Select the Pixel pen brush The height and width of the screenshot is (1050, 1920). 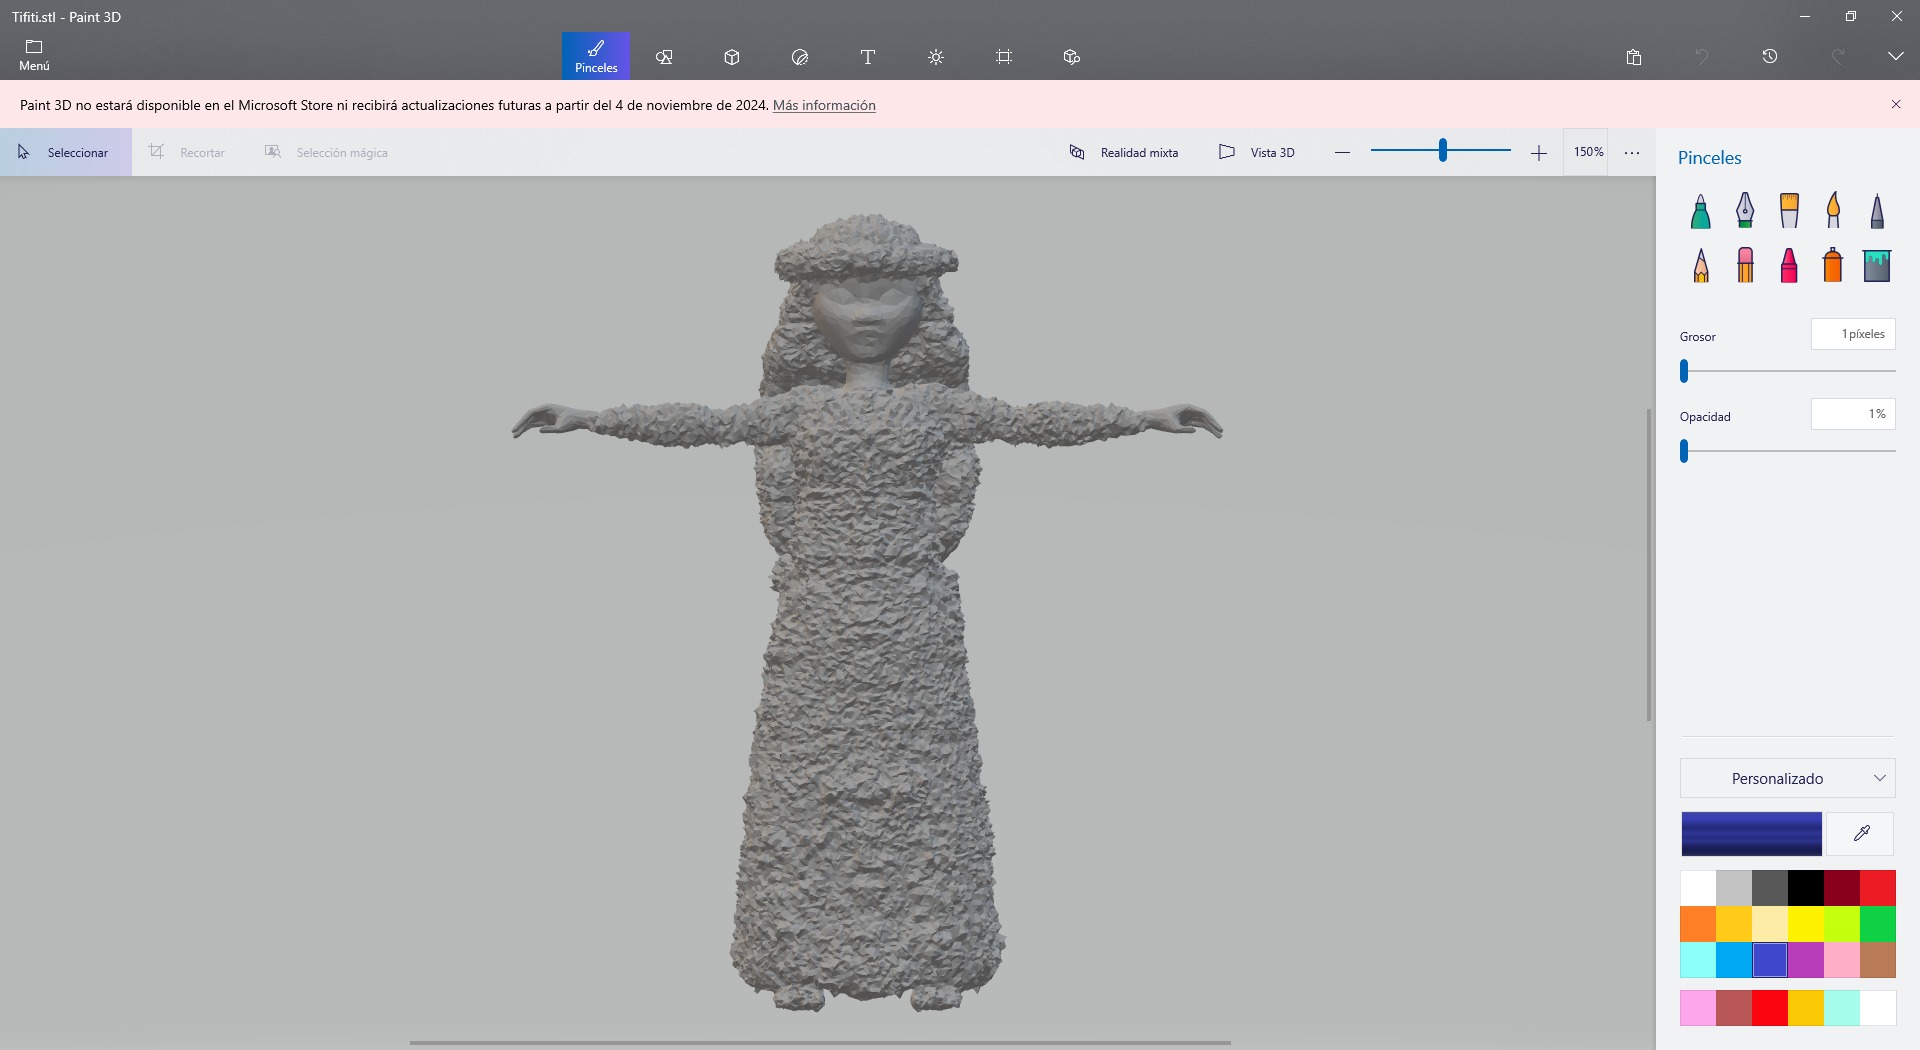[1877, 211]
